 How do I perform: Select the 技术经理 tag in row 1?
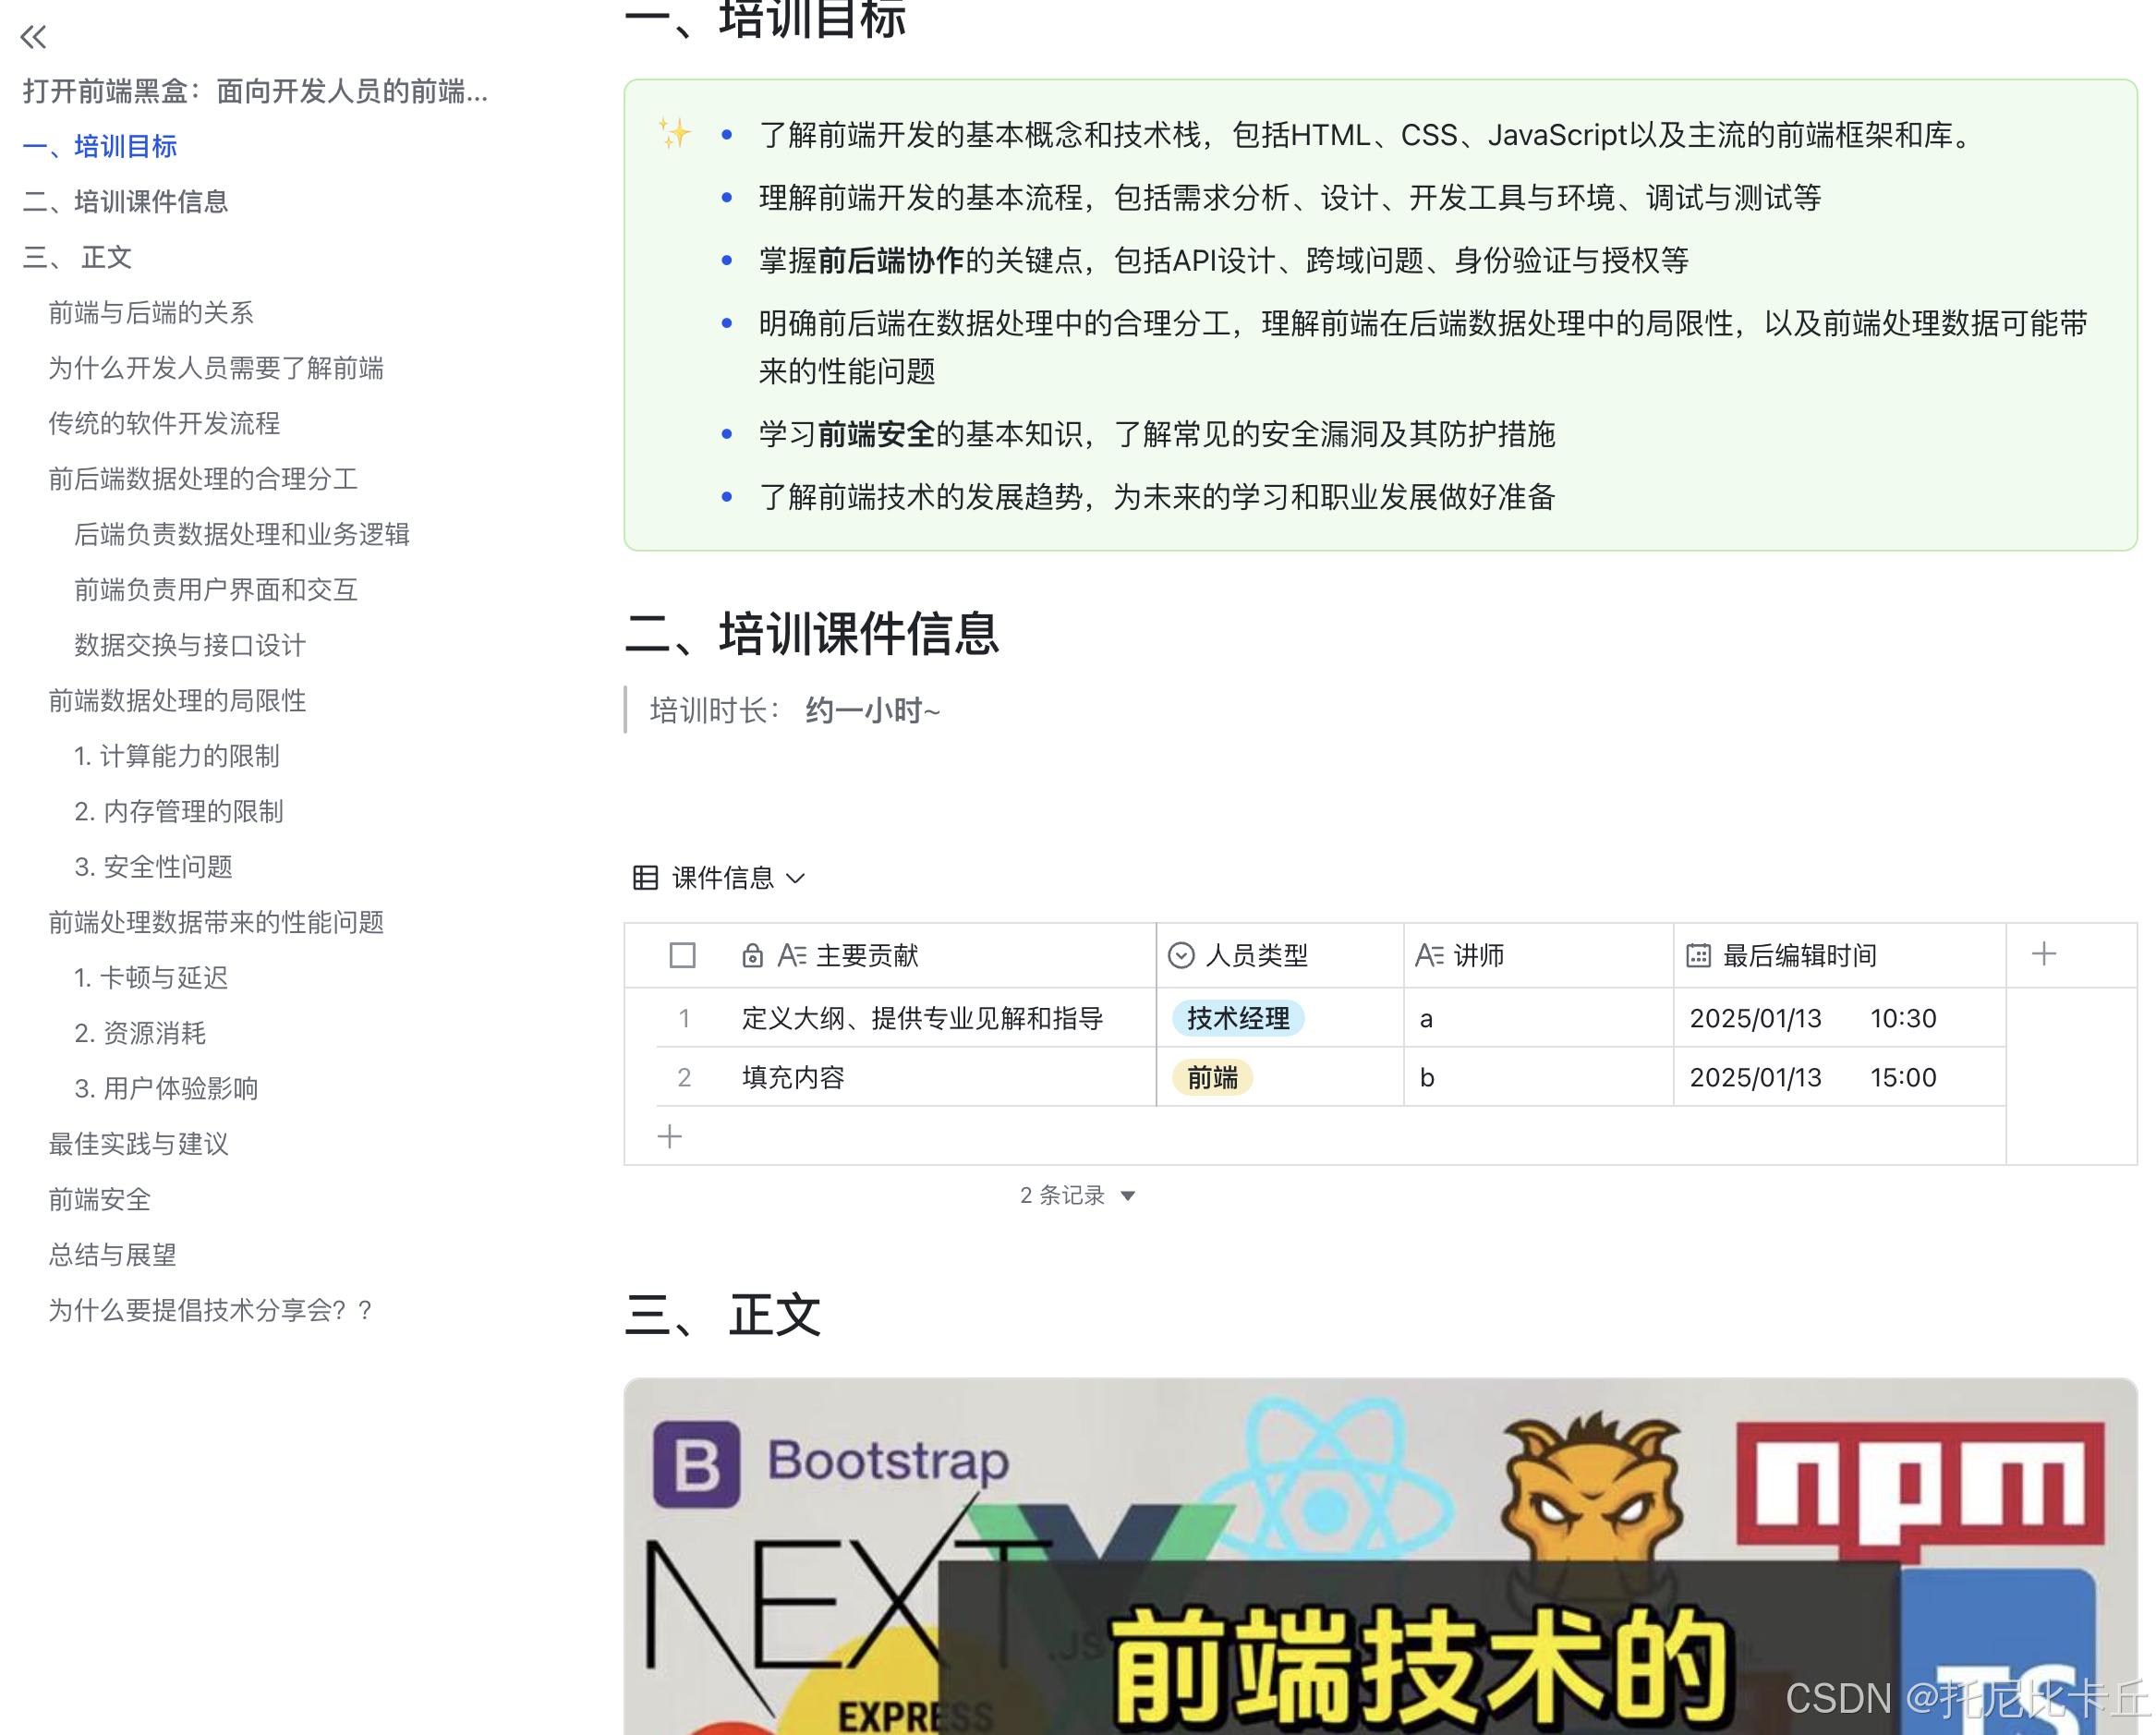(x=1238, y=1018)
